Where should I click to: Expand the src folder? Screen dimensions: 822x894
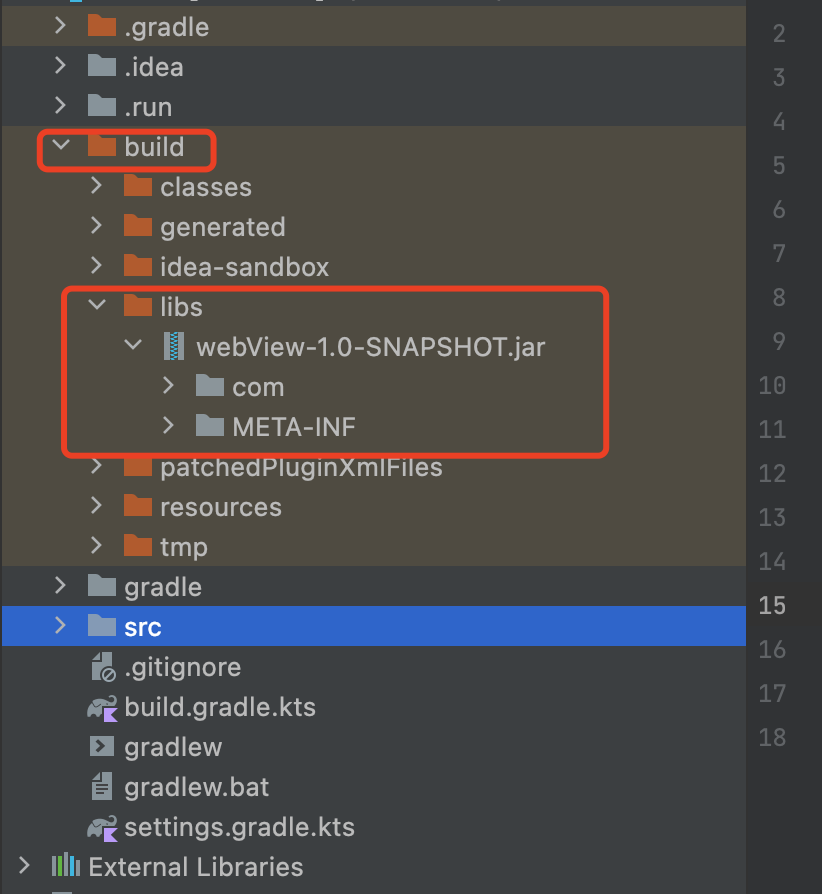point(61,627)
